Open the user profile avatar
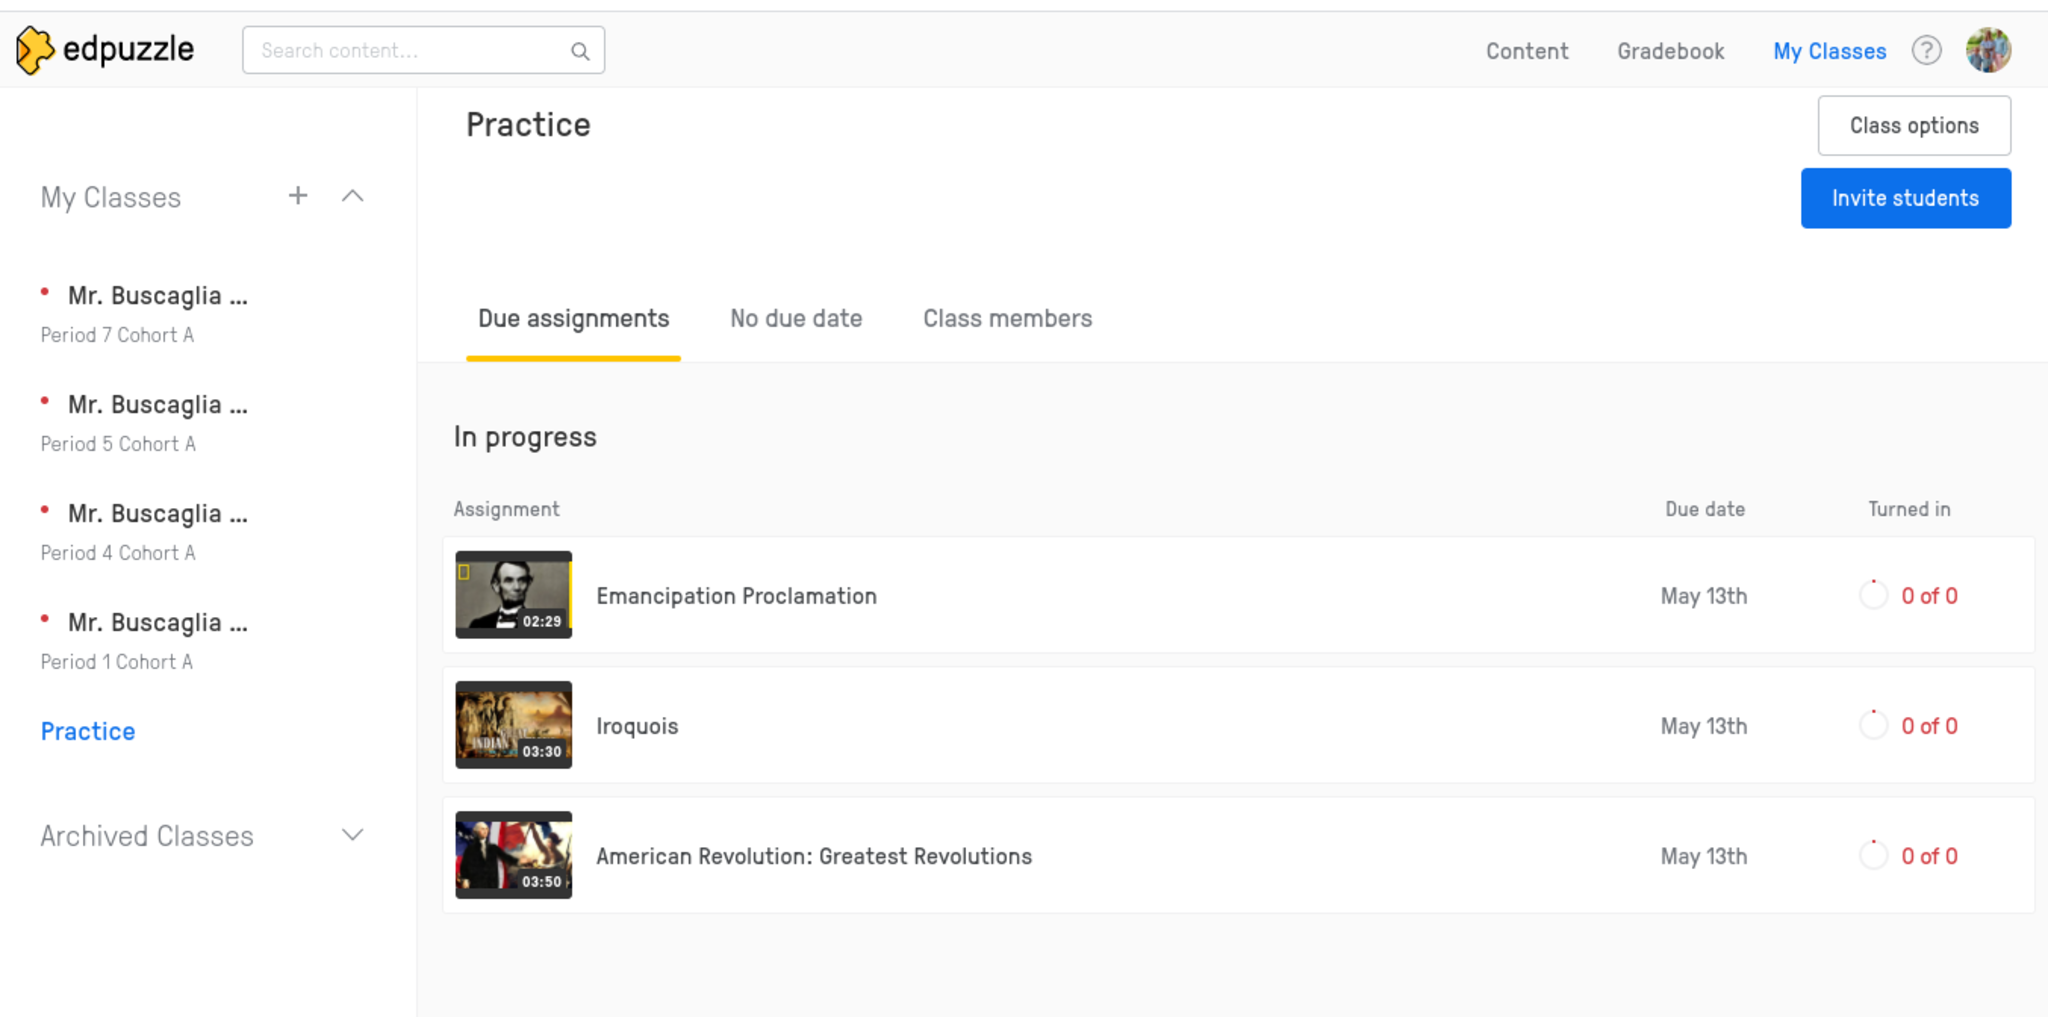 point(1987,50)
